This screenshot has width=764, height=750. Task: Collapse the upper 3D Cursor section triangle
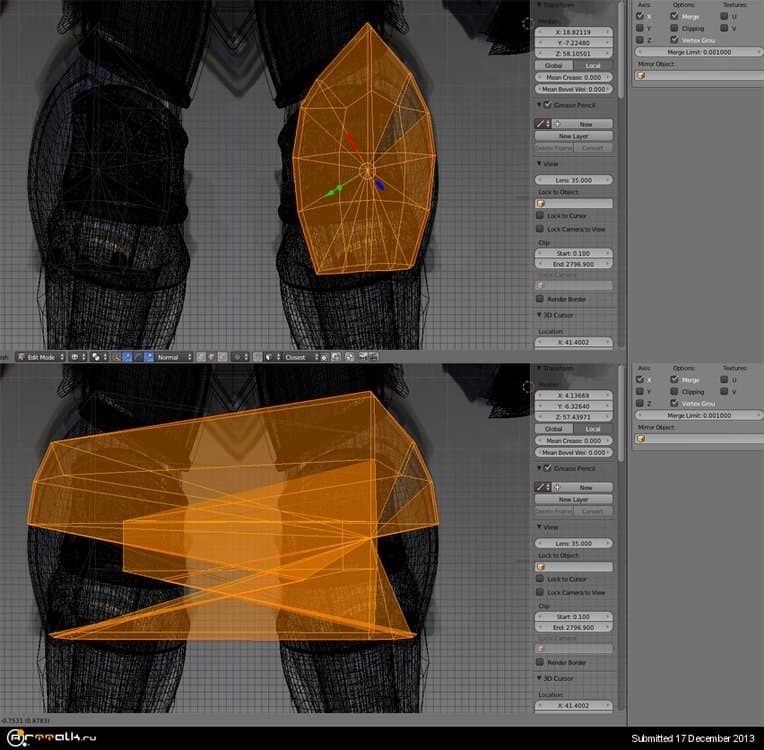tap(539, 315)
